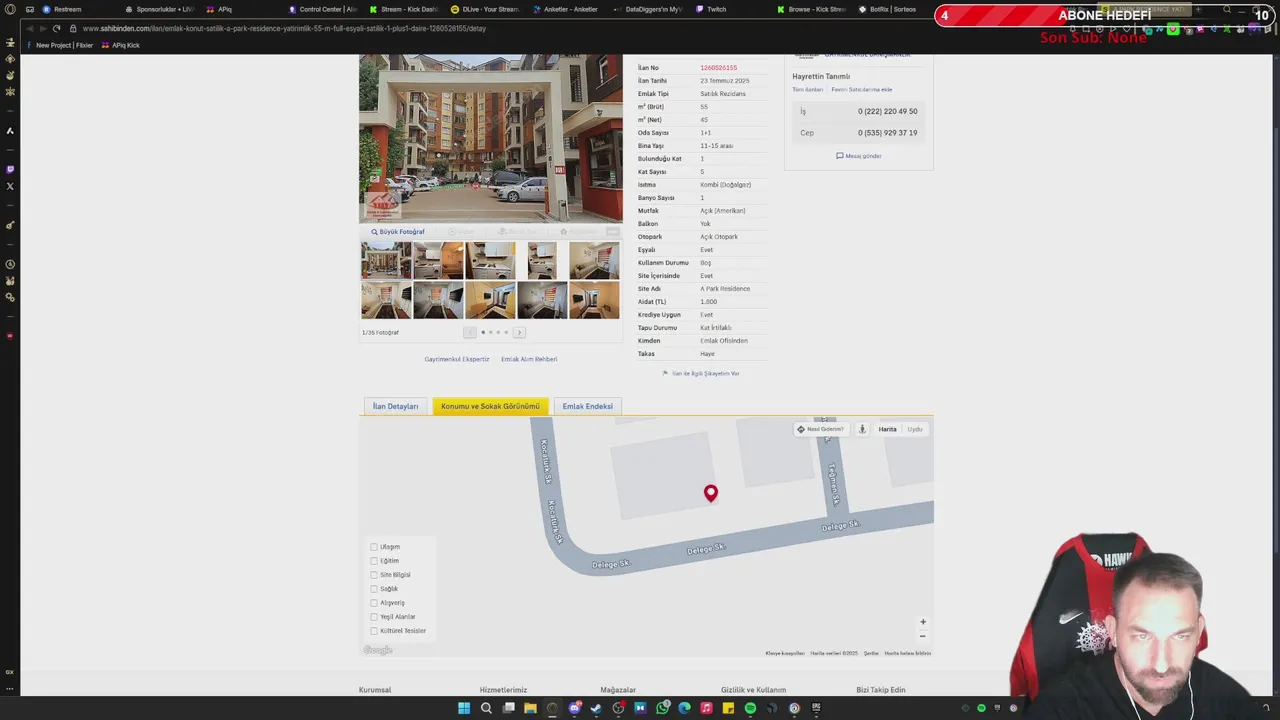Open the Emlak Endeksi tab
Screen dimensions: 1280x720
pyautogui.click(x=587, y=406)
